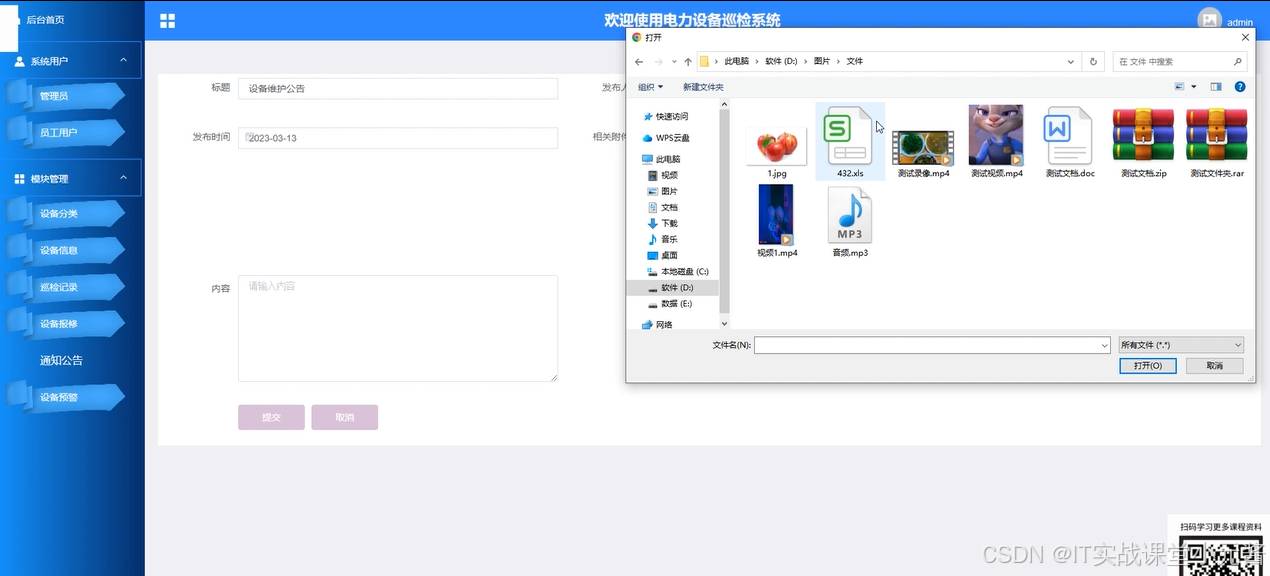The height and width of the screenshot is (576, 1270).
Task: Open help with the blue question mark icon
Action: [1240, 87]
